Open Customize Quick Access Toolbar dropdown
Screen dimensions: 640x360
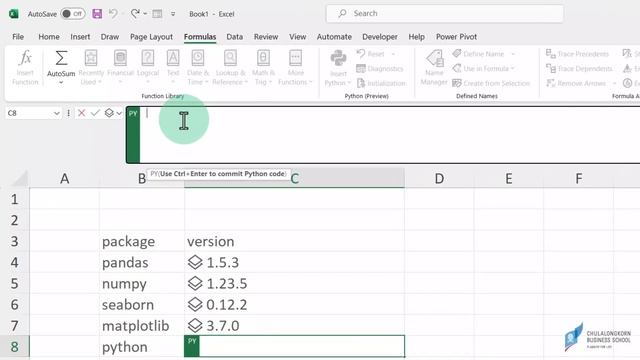pyautogui.click(x=173, y=14)
